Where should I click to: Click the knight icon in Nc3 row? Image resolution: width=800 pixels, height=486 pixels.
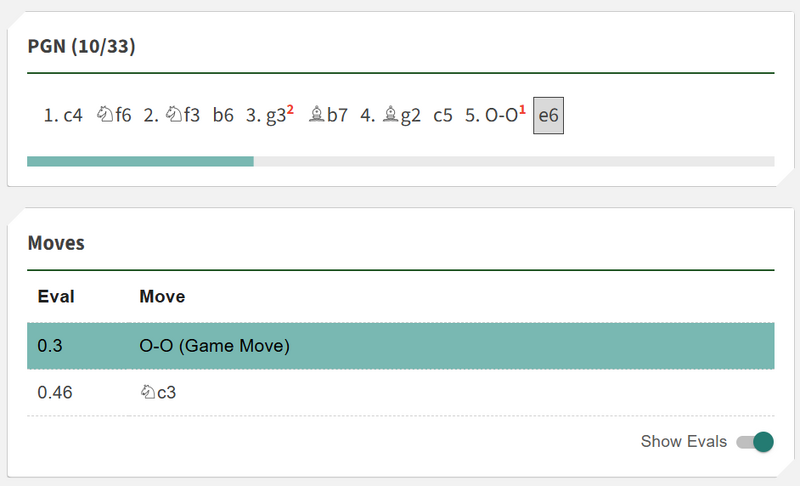[x=147, y=393]
